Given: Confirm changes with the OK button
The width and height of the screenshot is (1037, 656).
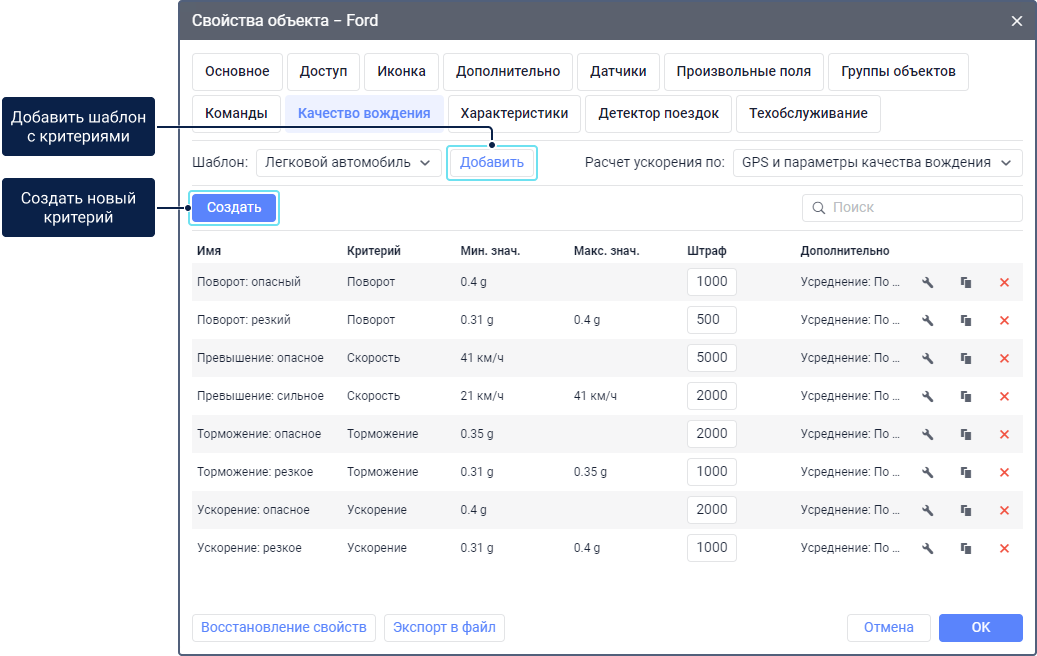Looking at the screenshot, I should (x=980, y=628).
